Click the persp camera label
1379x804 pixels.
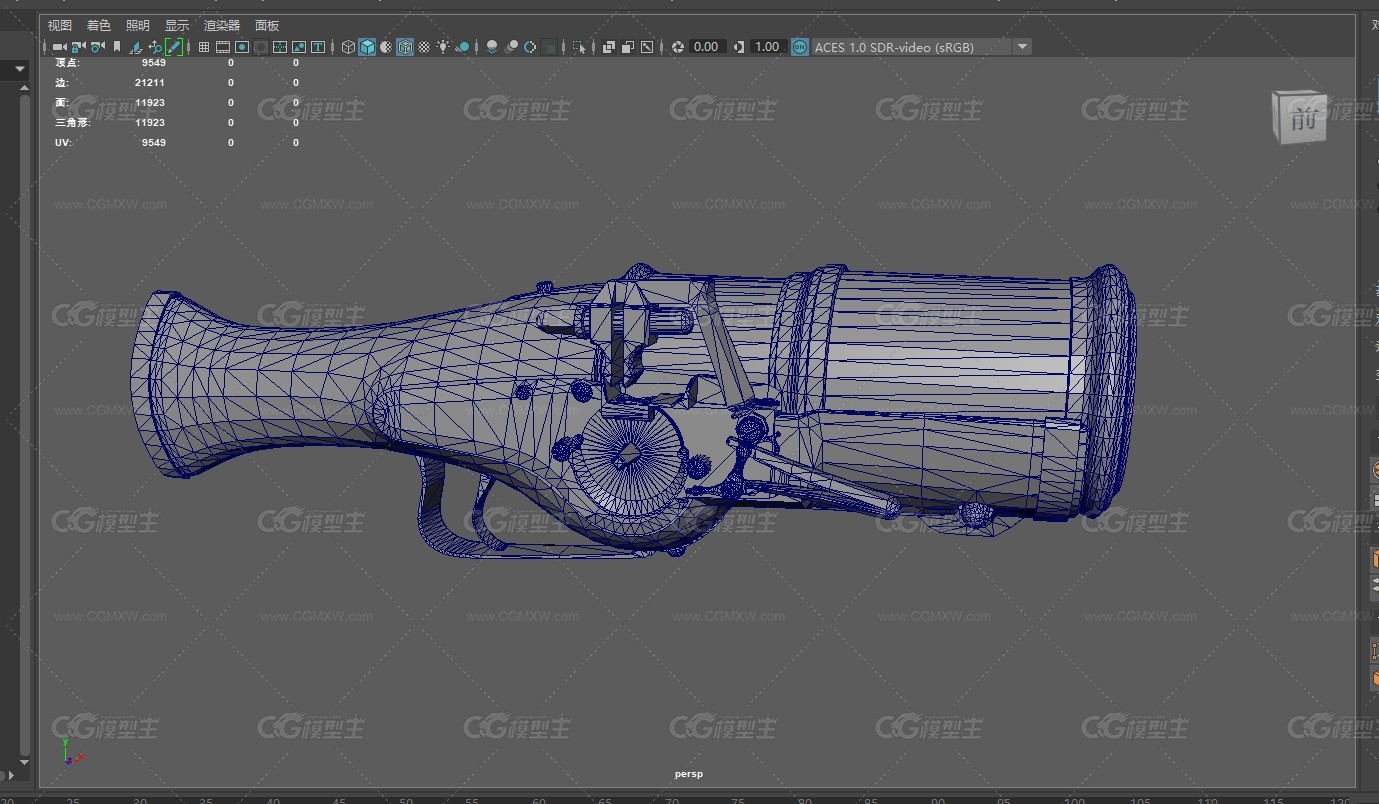pos(689,773)
